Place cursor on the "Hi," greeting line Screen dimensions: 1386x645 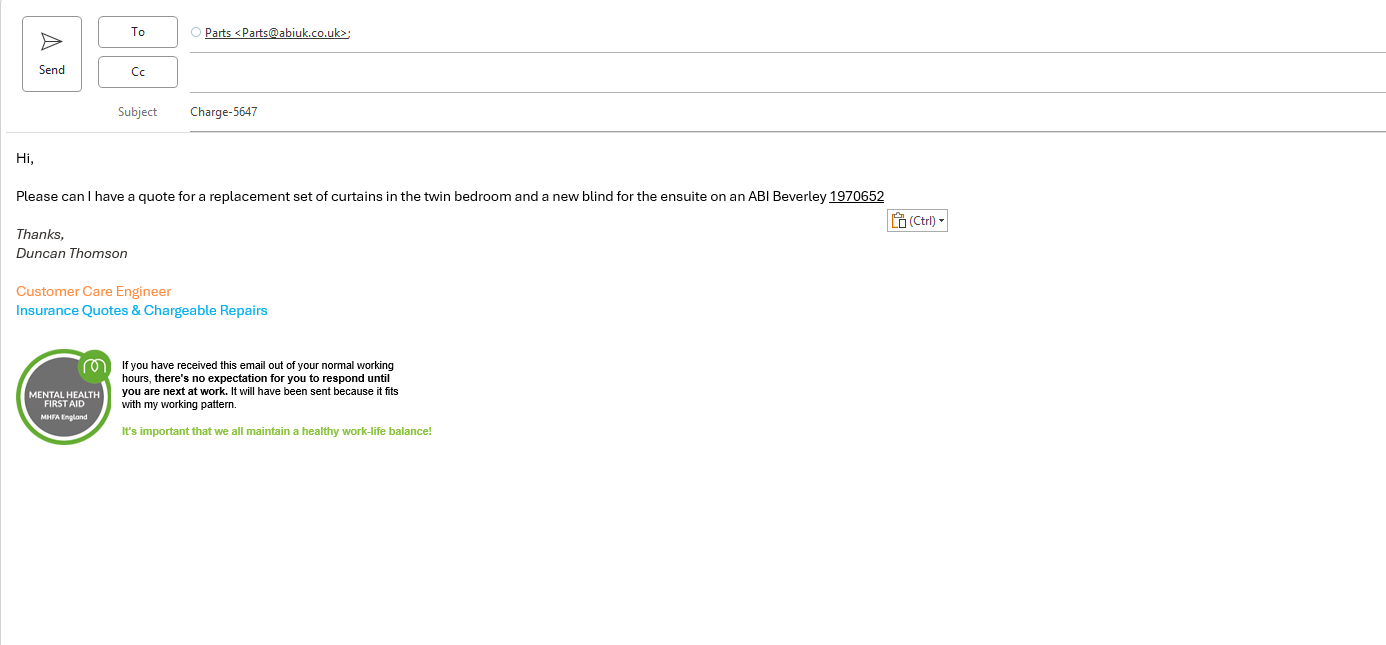coord(25,158)
